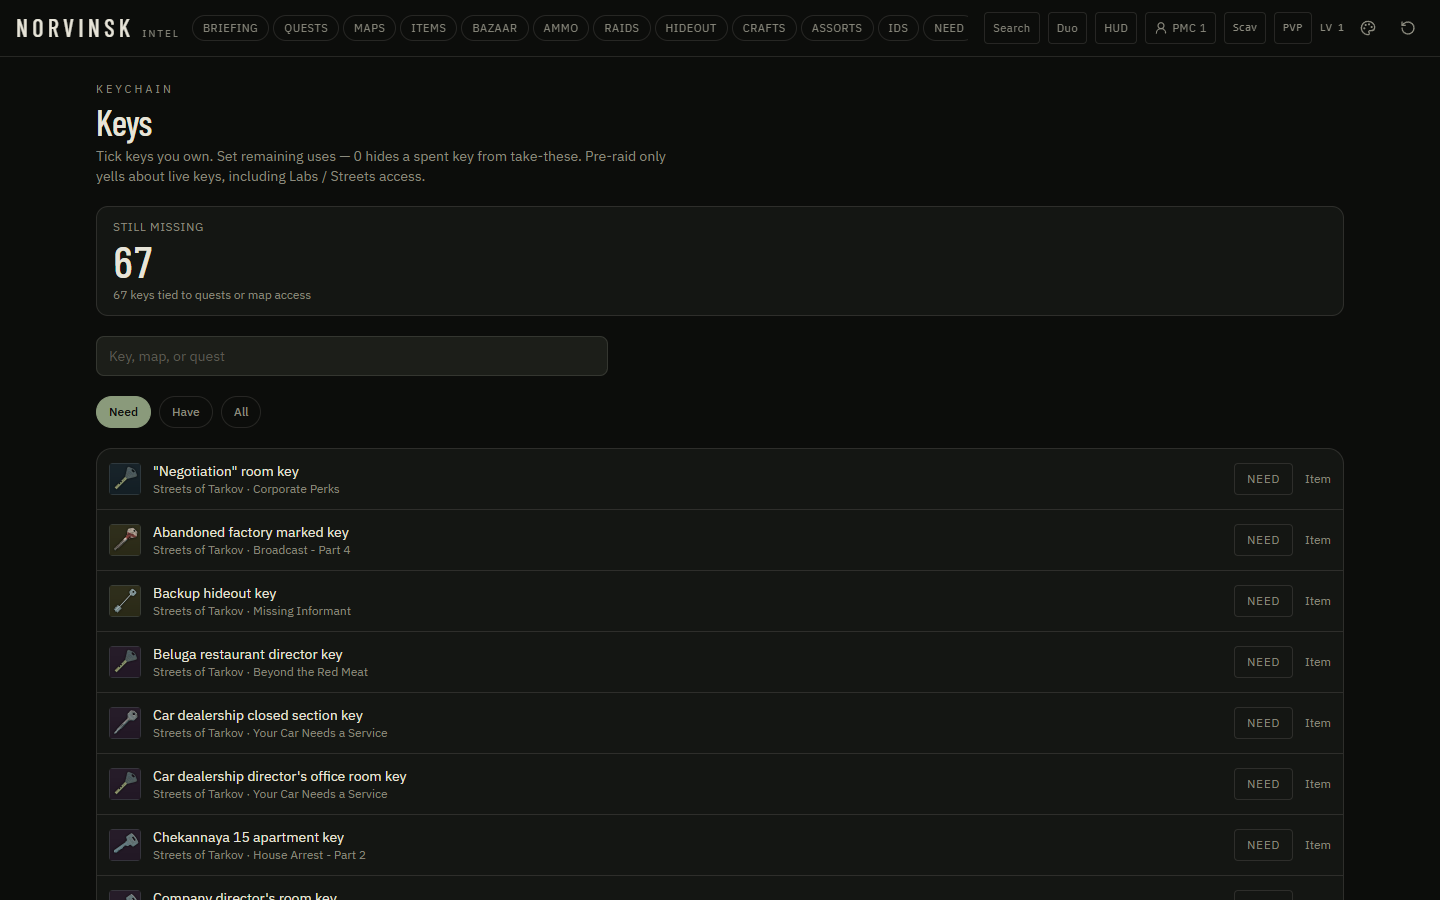
Task: Click the Car dealership director's office key icon
Action: pyautogui.click(x=125, y=784)
